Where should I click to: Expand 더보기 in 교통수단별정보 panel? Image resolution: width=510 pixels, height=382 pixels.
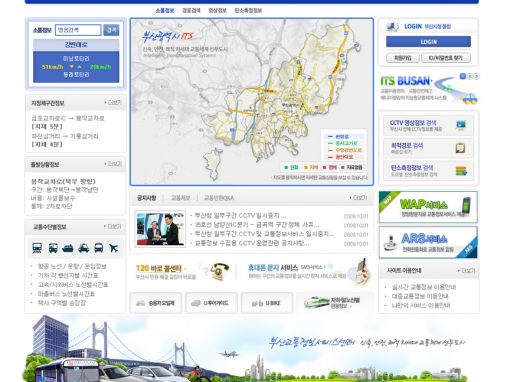[112, 227]
